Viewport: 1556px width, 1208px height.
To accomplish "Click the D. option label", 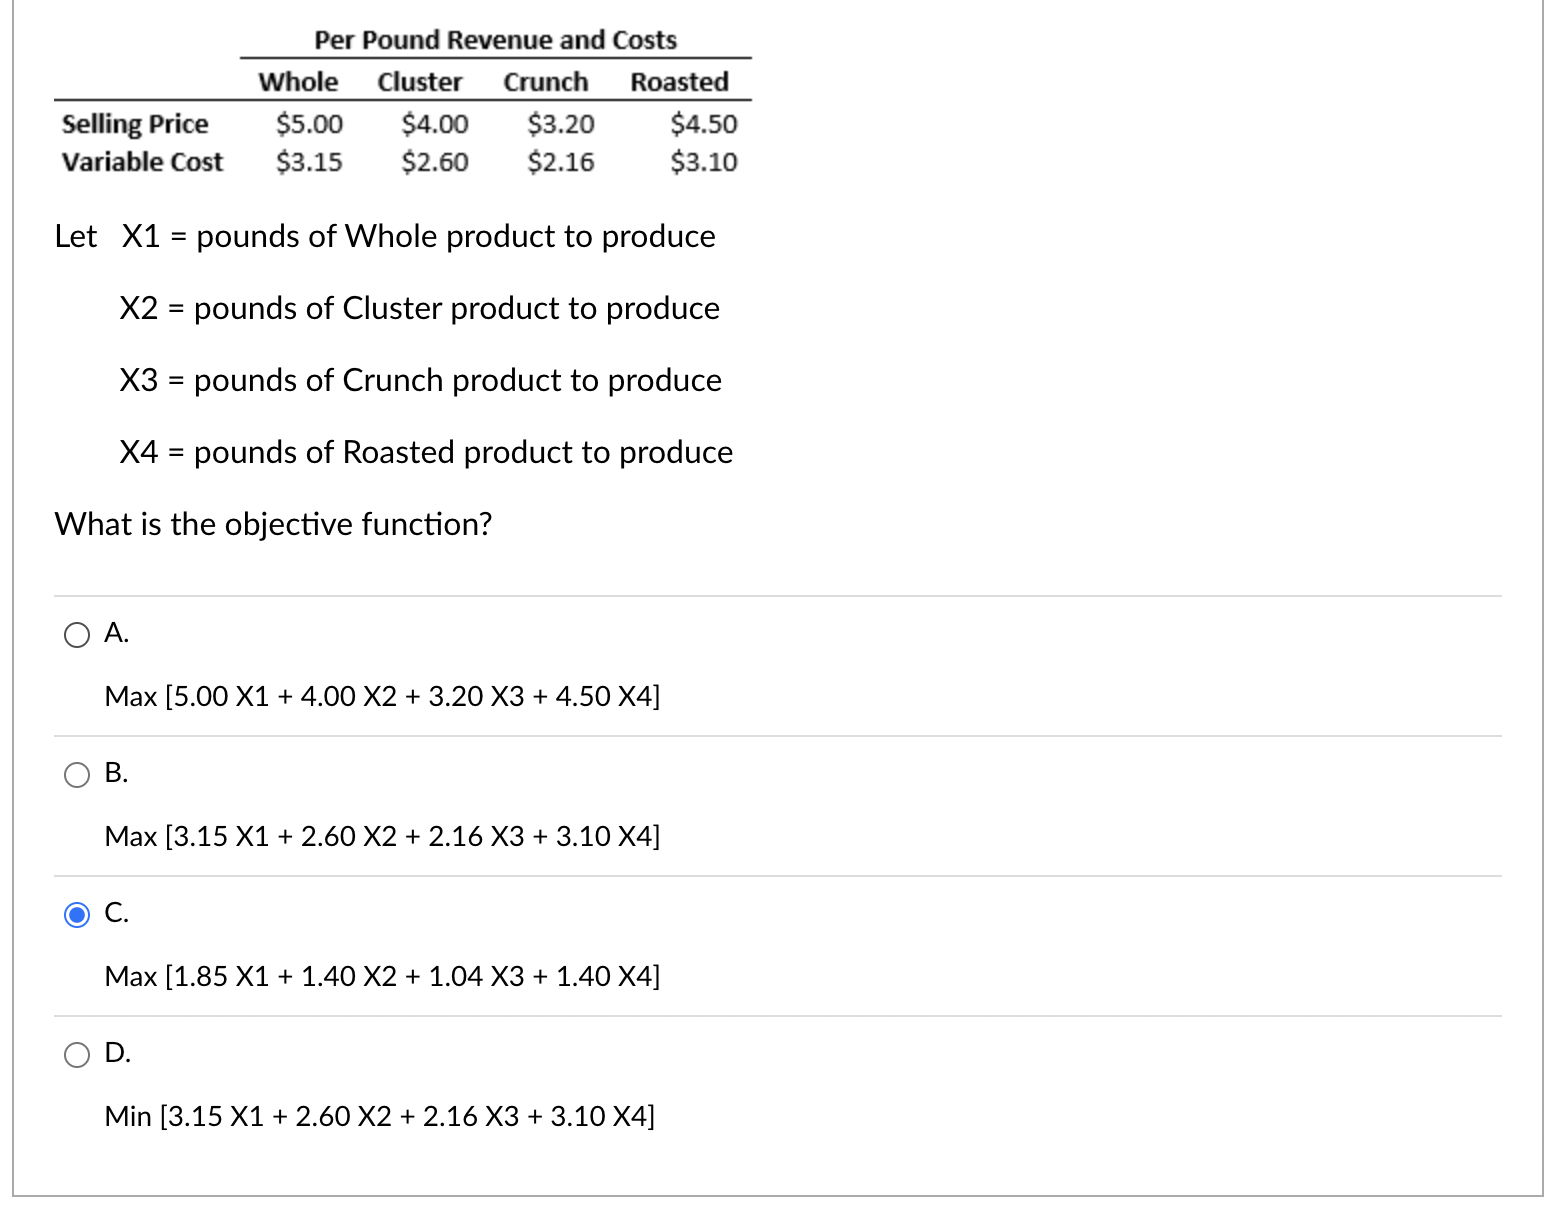I will point(116,1052).
